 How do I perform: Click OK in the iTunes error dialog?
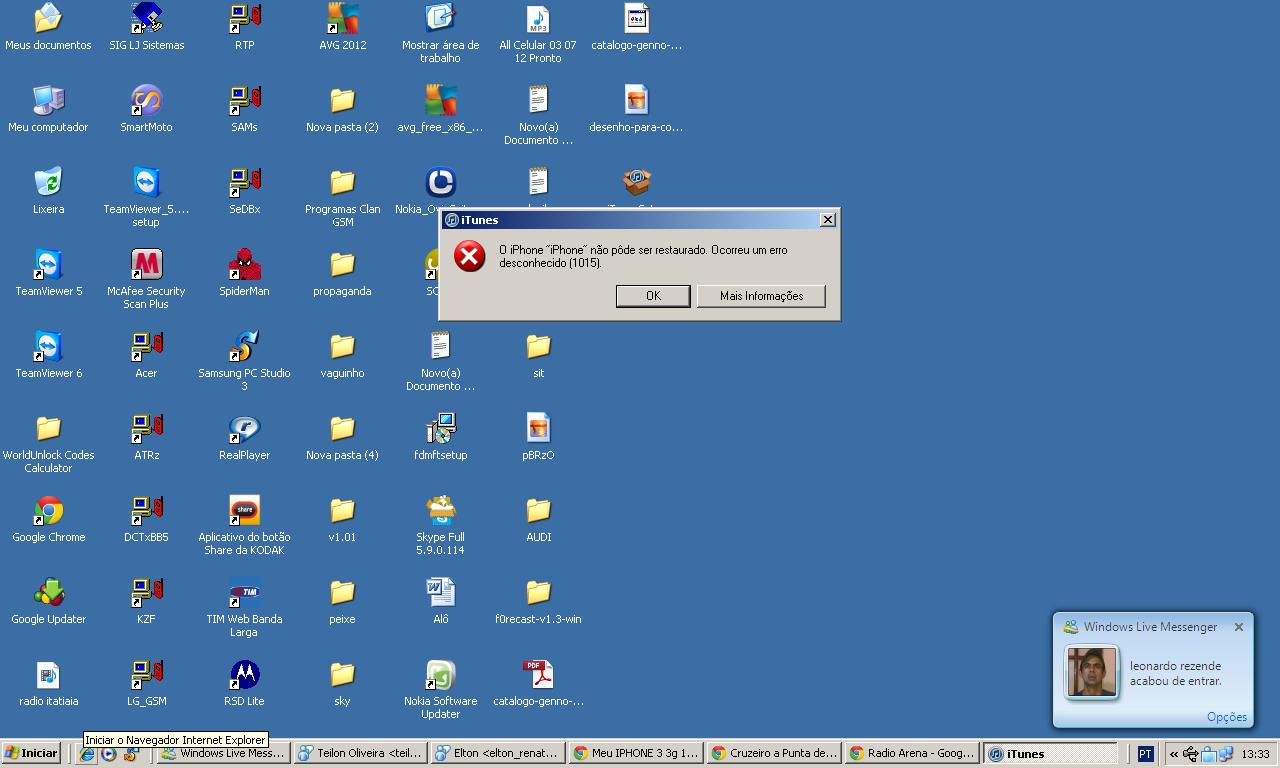653,295
